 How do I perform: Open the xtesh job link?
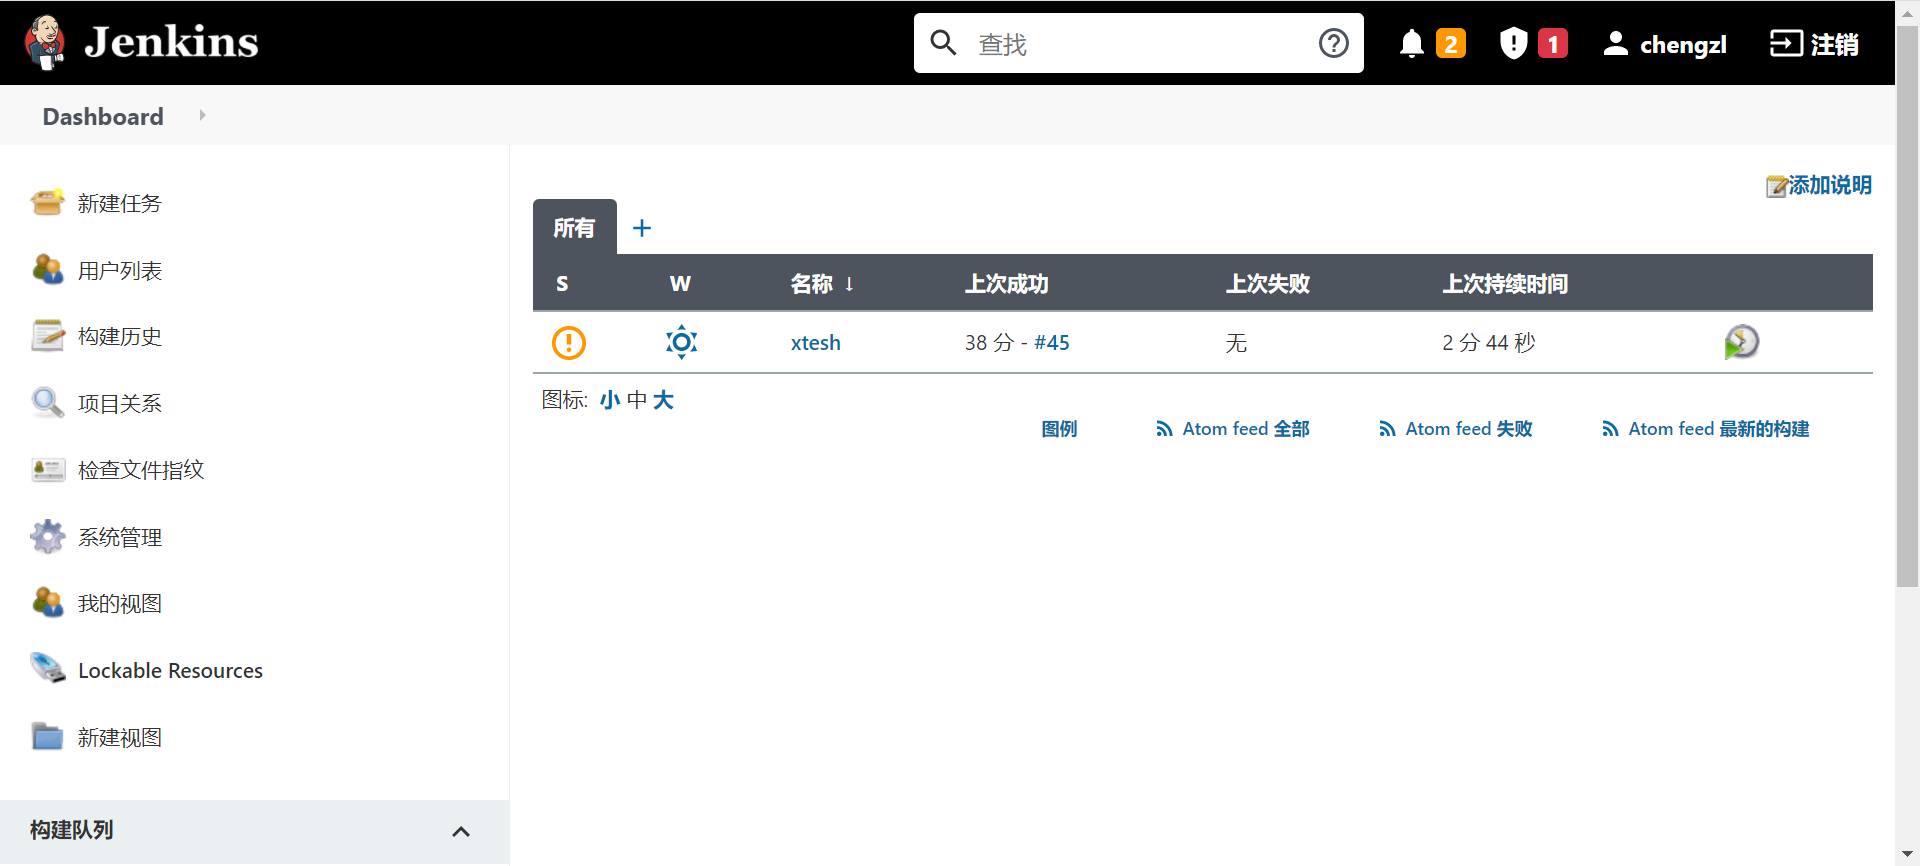[816, 343]
